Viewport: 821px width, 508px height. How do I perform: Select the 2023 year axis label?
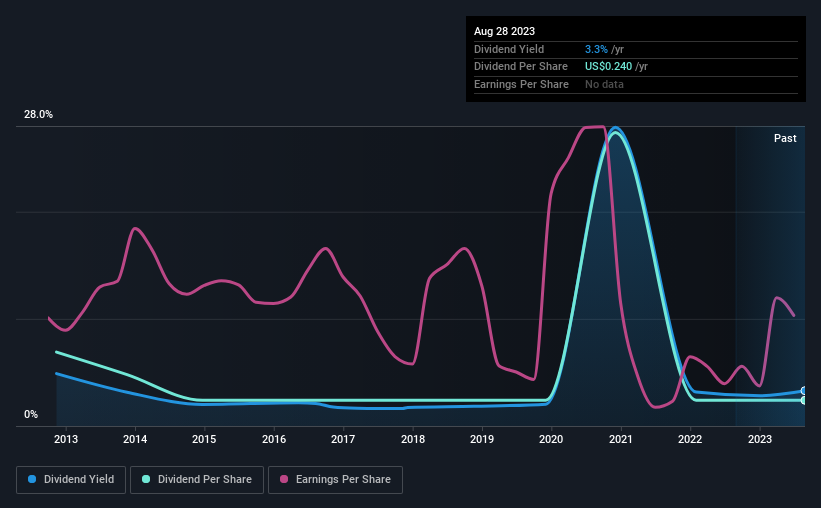click(760, 438)
